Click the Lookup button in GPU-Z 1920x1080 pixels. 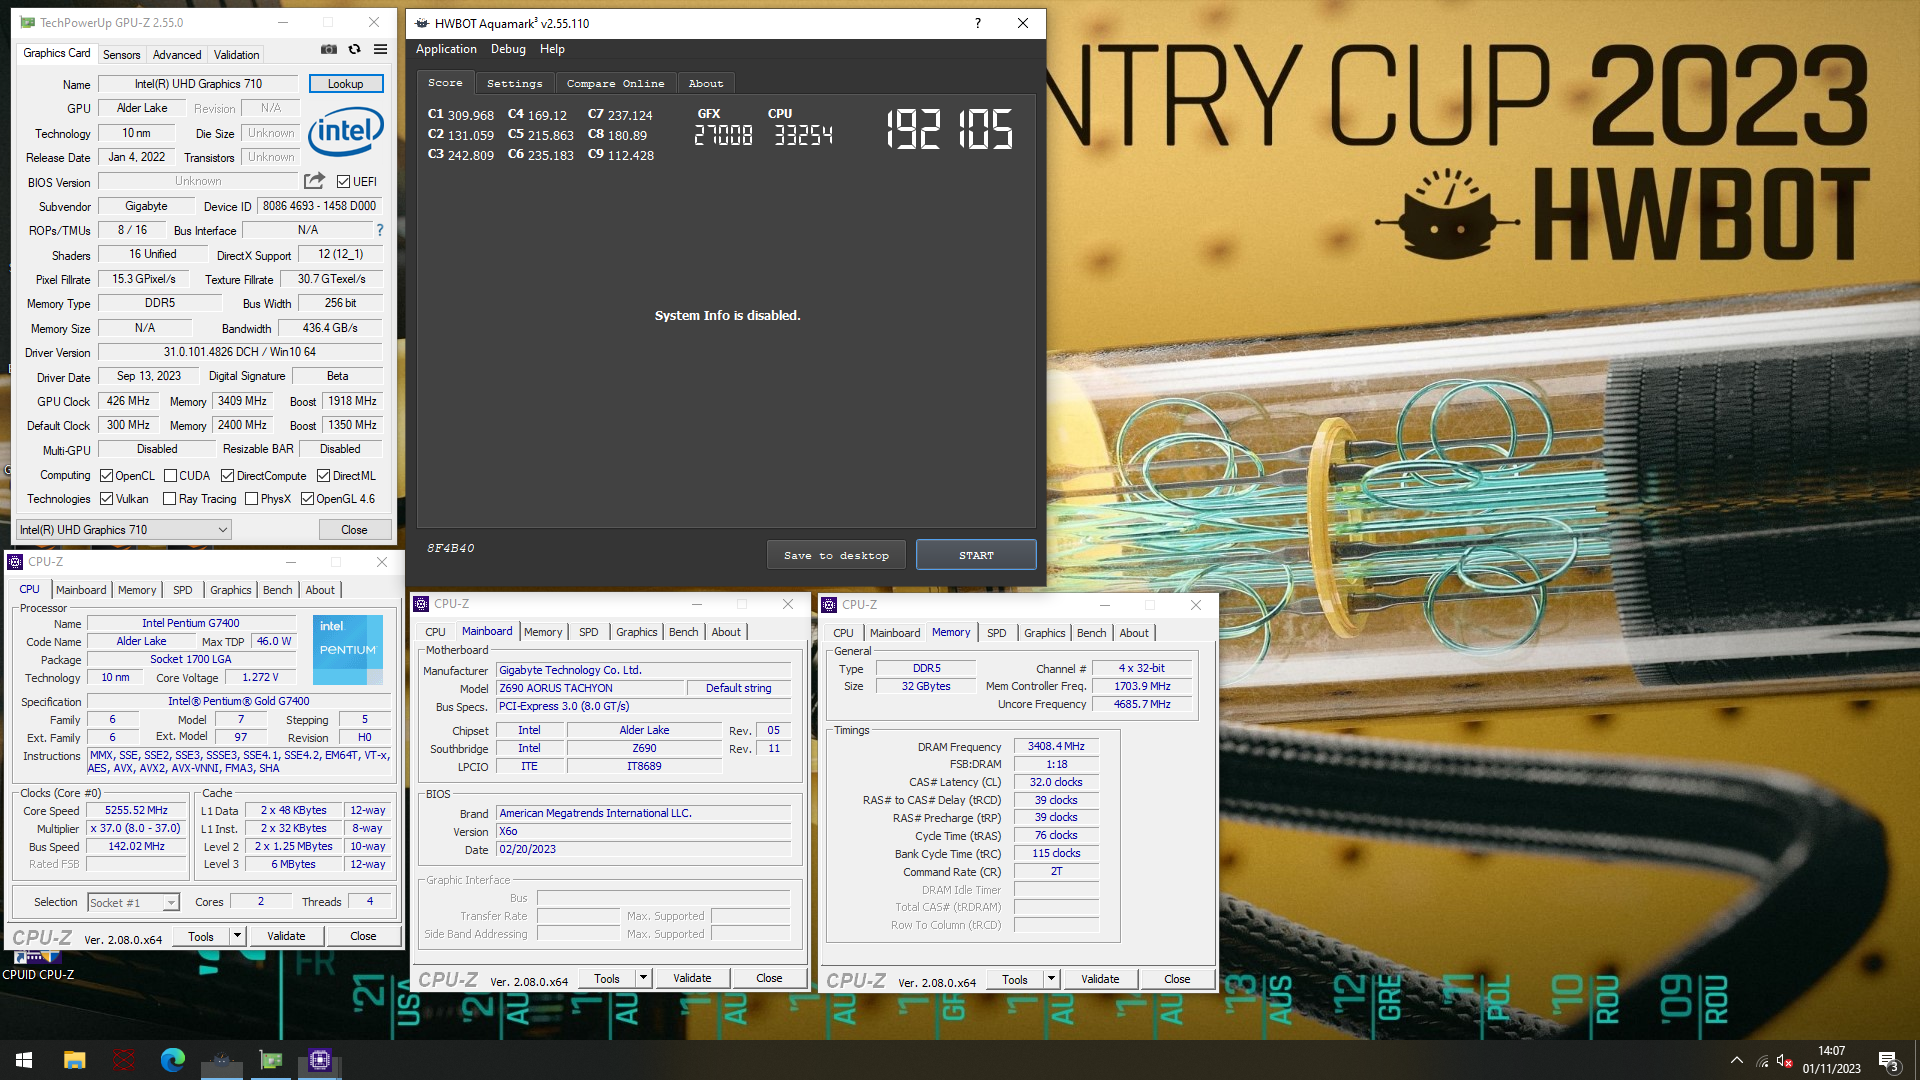click(x=345, y=84)
